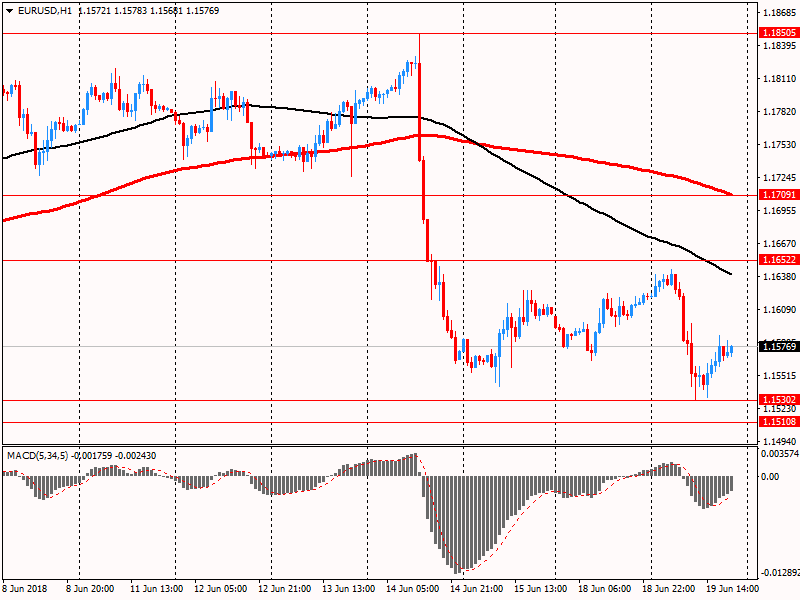Click the 1.17245 price scale value
The width and height of the screenshot is (800, 600).
click(x=780, y=178)
